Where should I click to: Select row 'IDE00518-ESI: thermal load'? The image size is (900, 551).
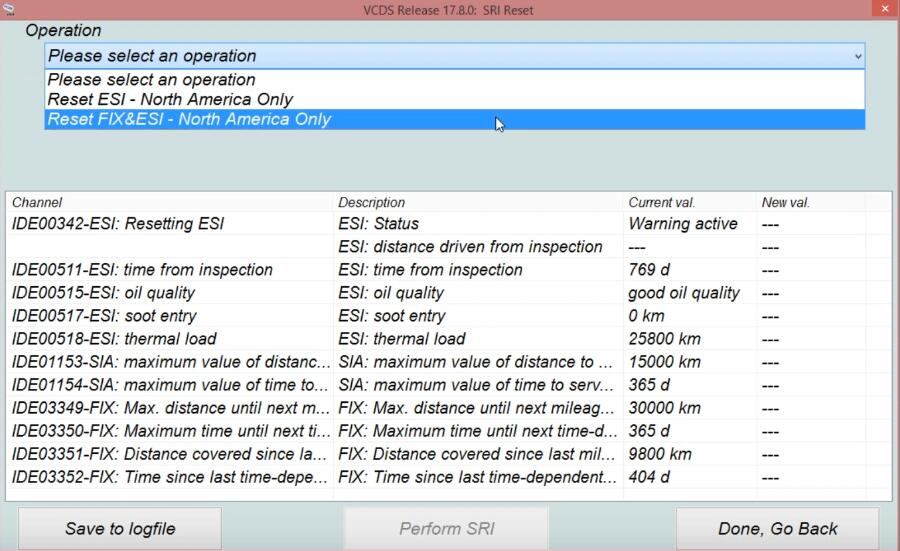point(449,339)
